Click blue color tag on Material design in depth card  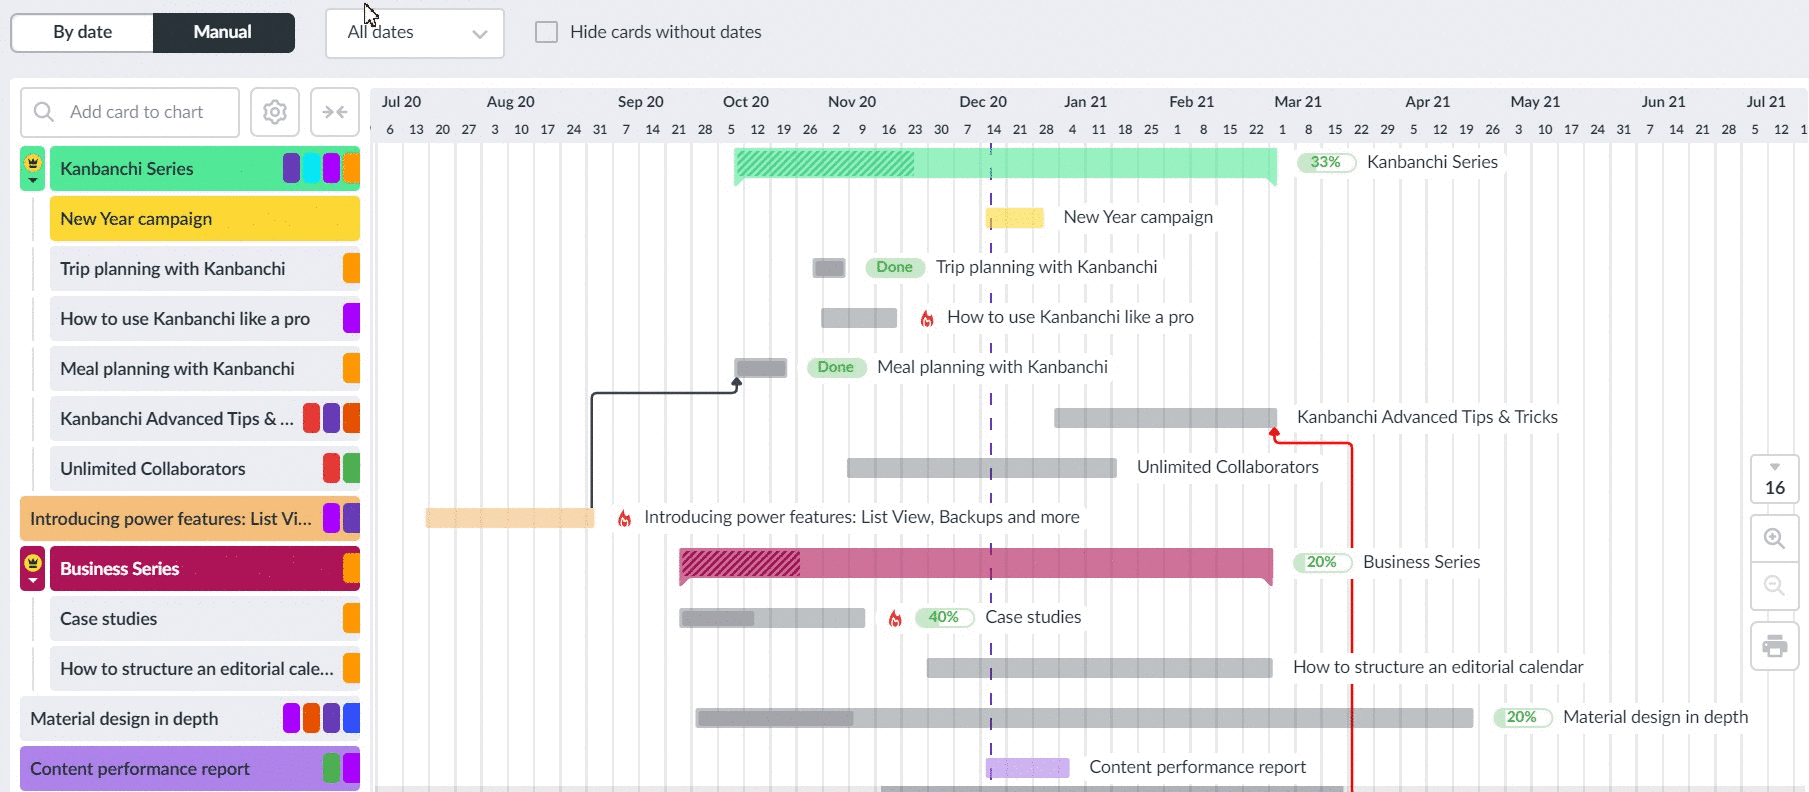[351, 718]
